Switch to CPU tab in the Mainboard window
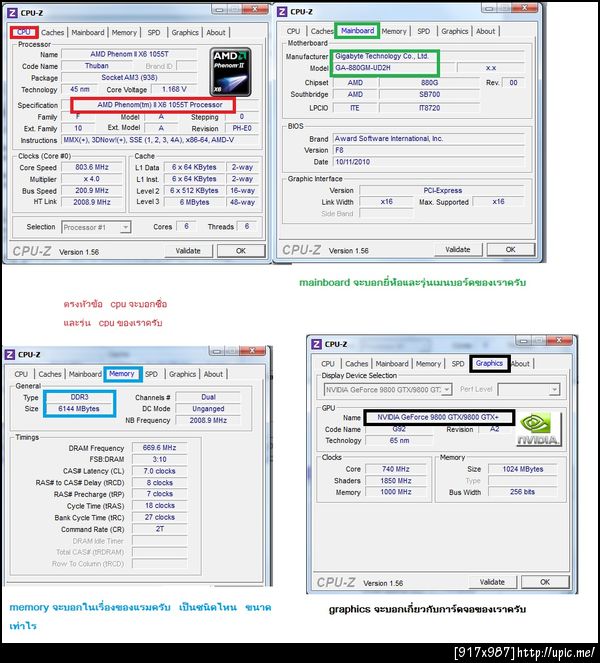 point(293,31)
